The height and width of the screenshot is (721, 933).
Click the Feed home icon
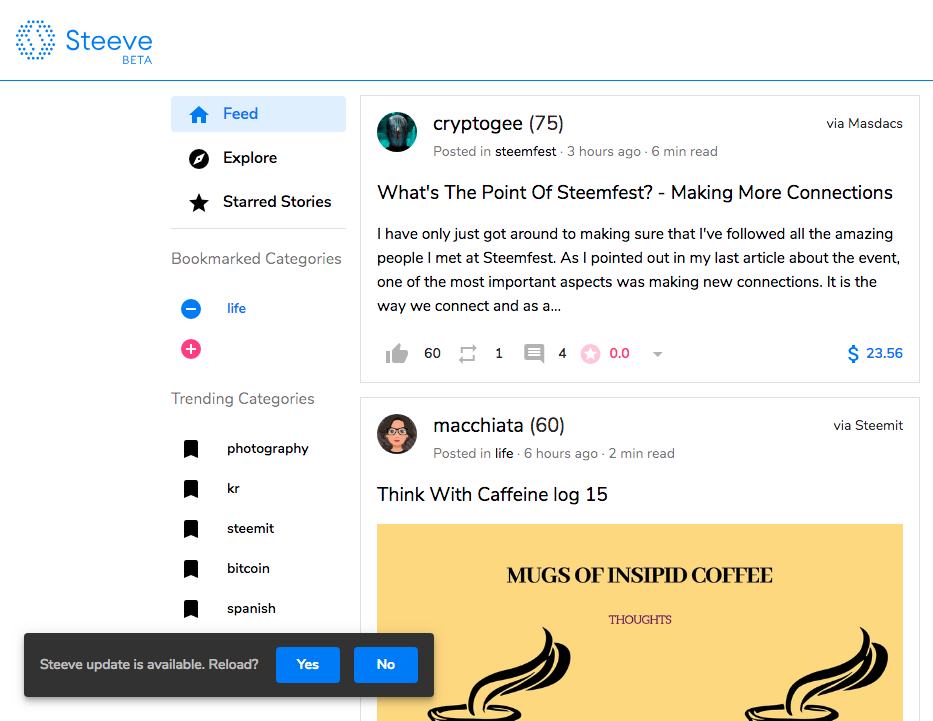tap(199, 114)
